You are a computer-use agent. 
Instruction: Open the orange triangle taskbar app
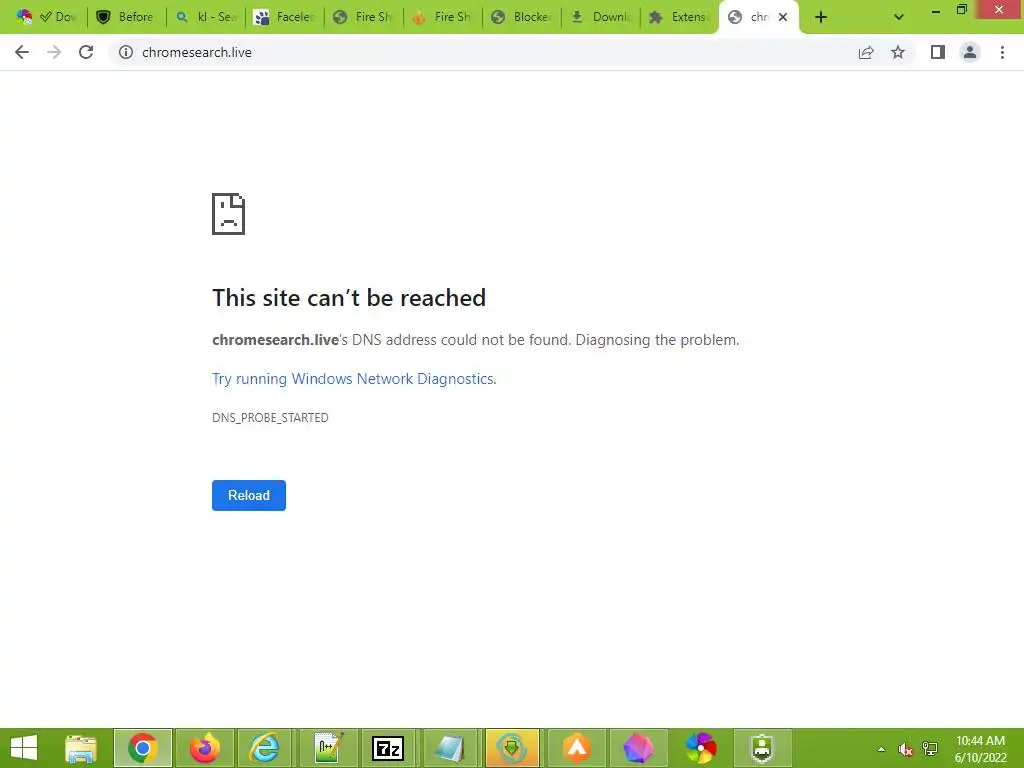(577, 748)
